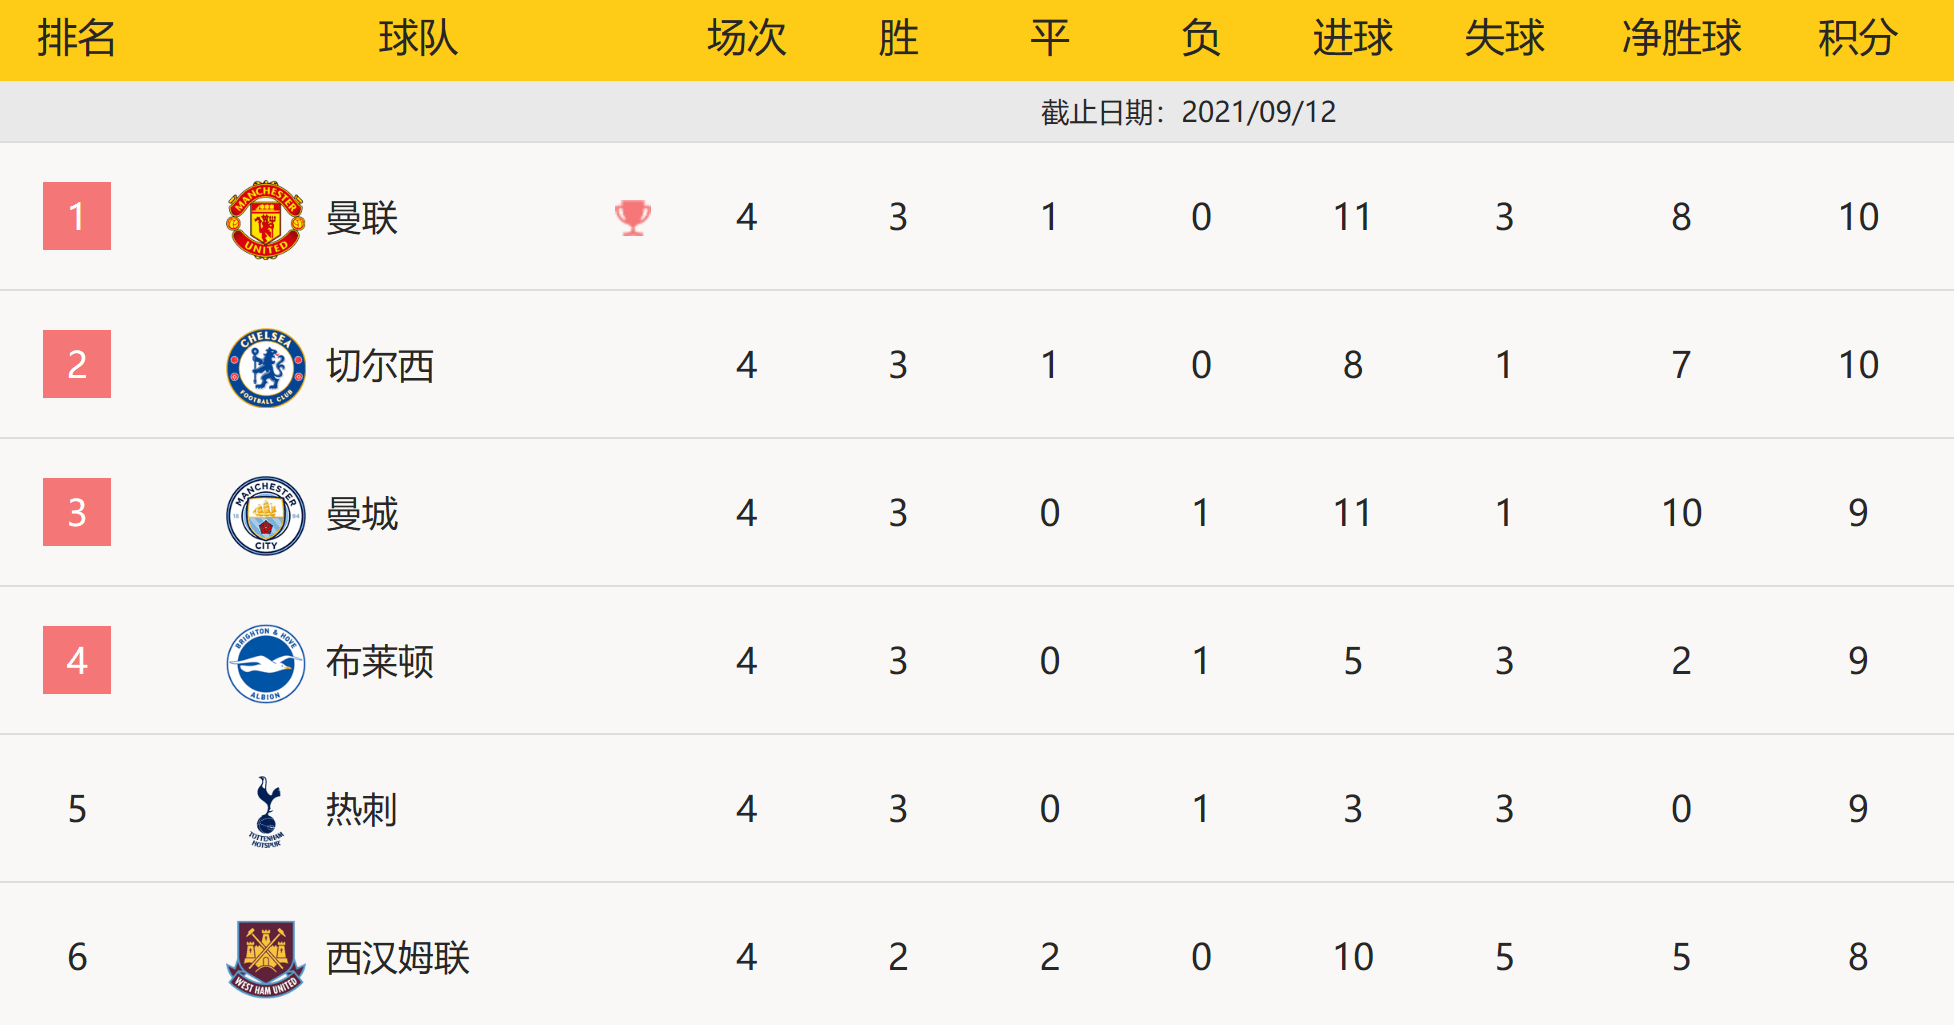Click the 球队 column header
Screen dimensions: 1954x1025
tap(418, 39)
